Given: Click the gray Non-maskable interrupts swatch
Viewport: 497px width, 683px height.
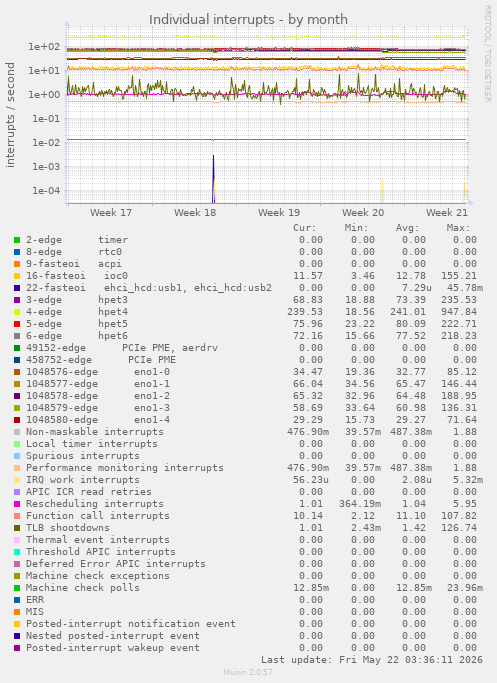Looking at the screenshot, I should click(17, 432).
